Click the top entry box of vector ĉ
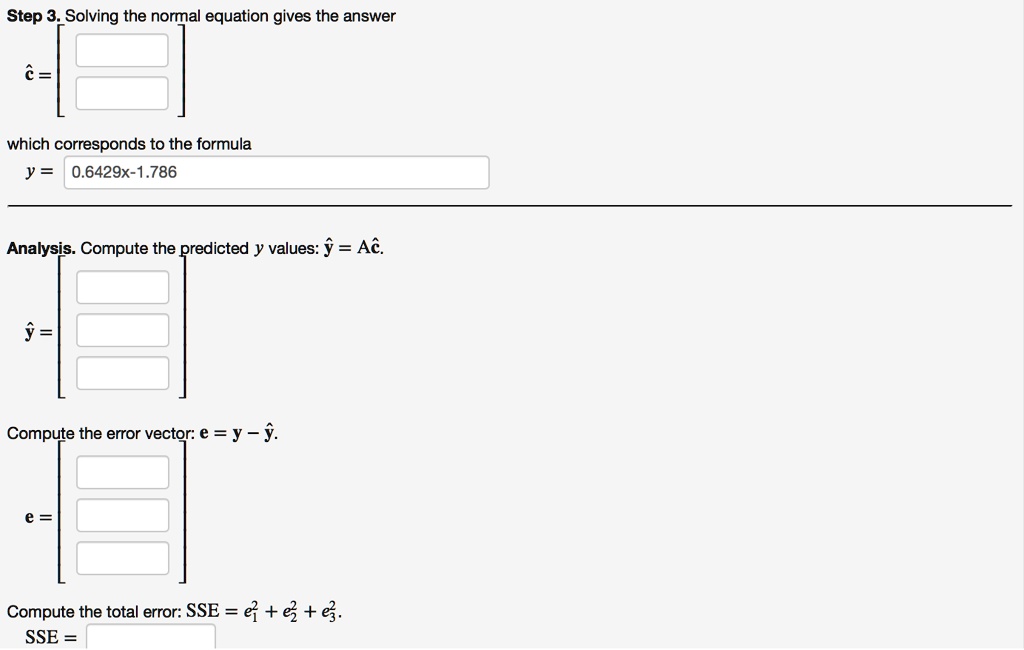Screen dimensions: 1024x650 pos(121,49)
